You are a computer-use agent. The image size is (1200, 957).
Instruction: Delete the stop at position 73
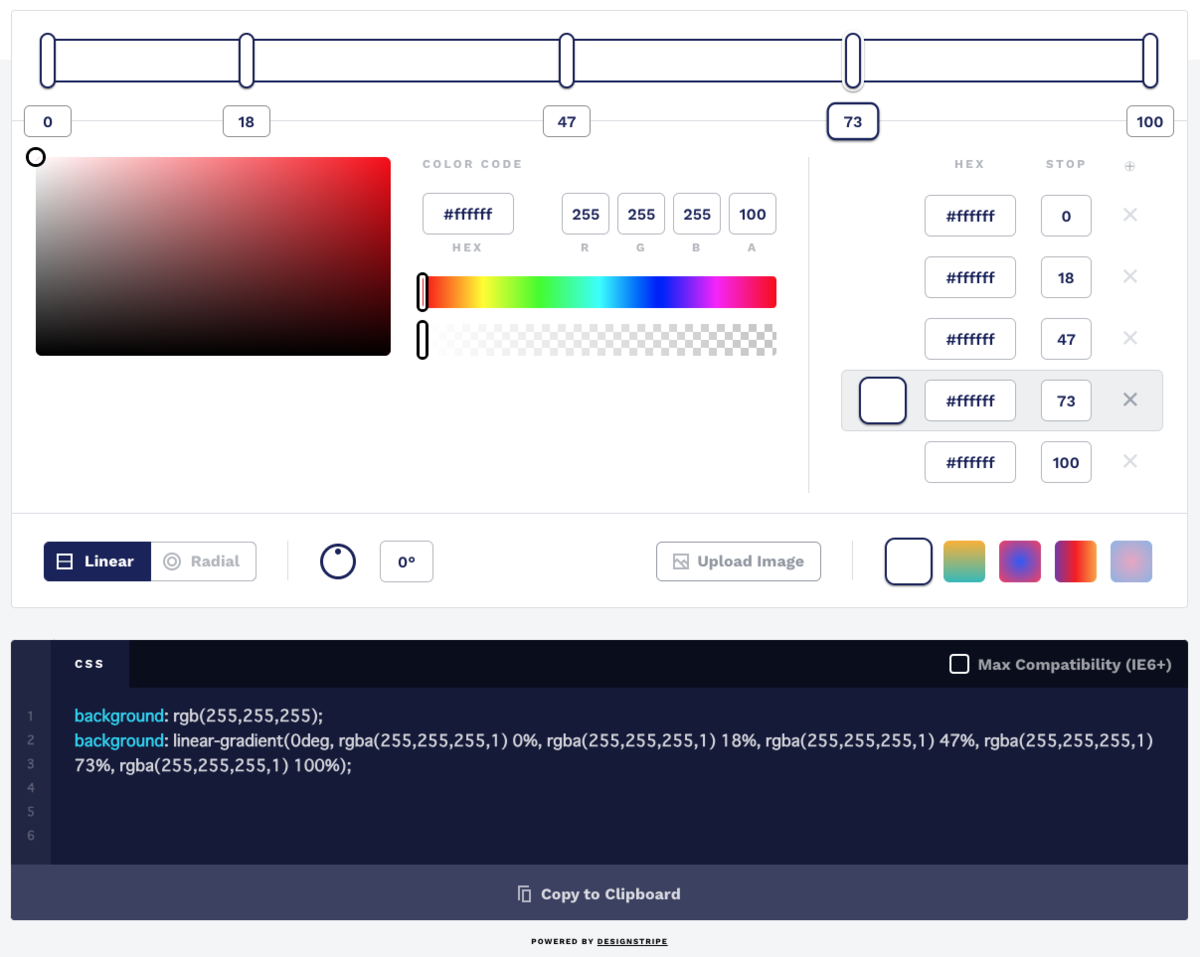(x=1130, y=399)
